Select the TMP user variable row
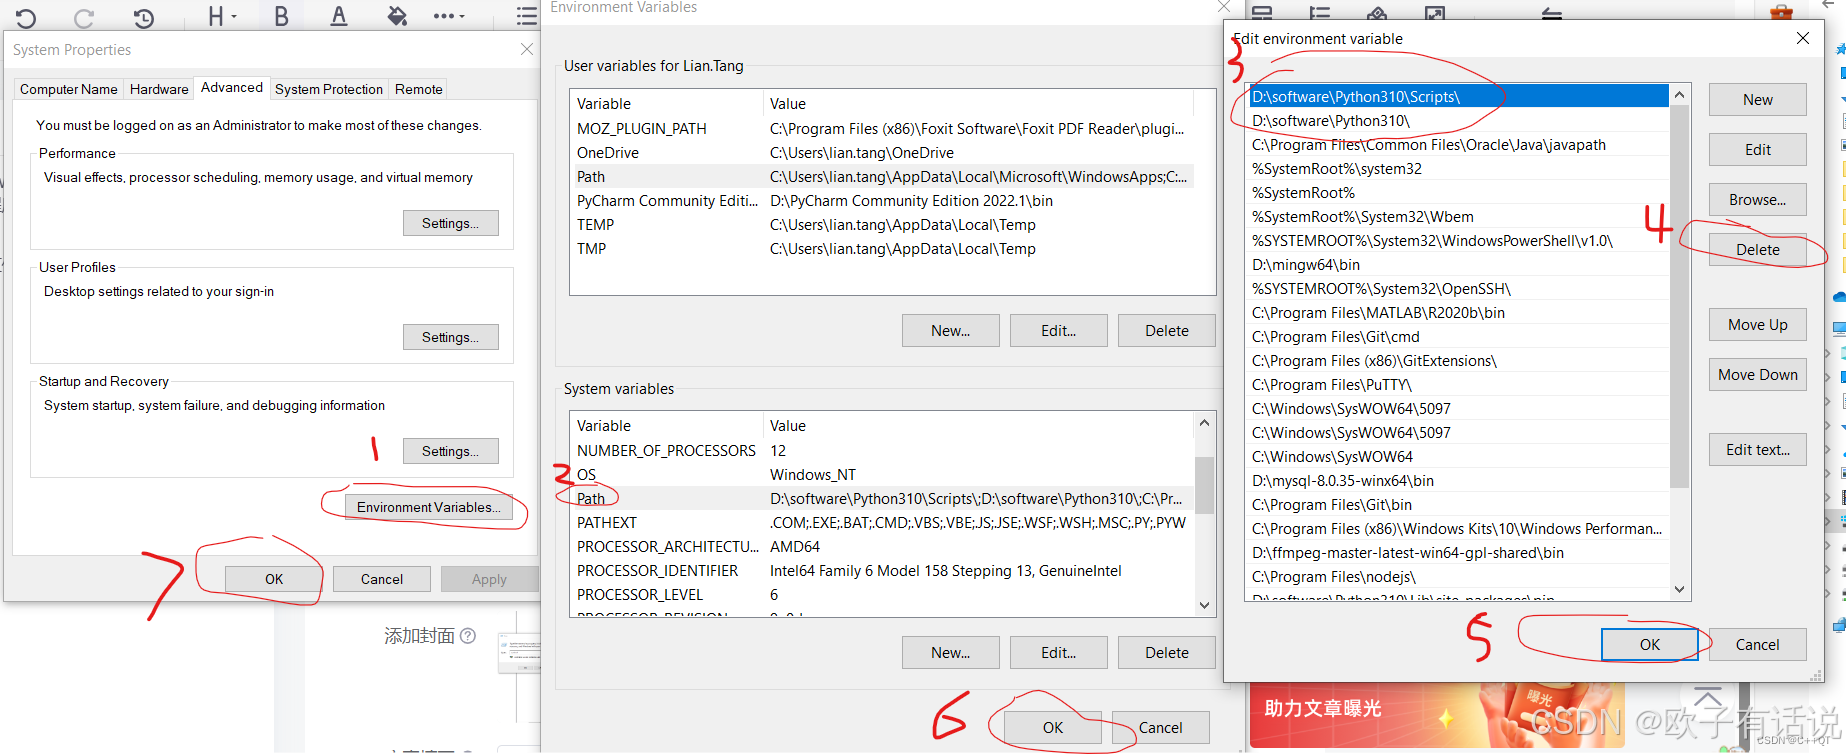This screenshot has height=755, width=1846. 882,249
